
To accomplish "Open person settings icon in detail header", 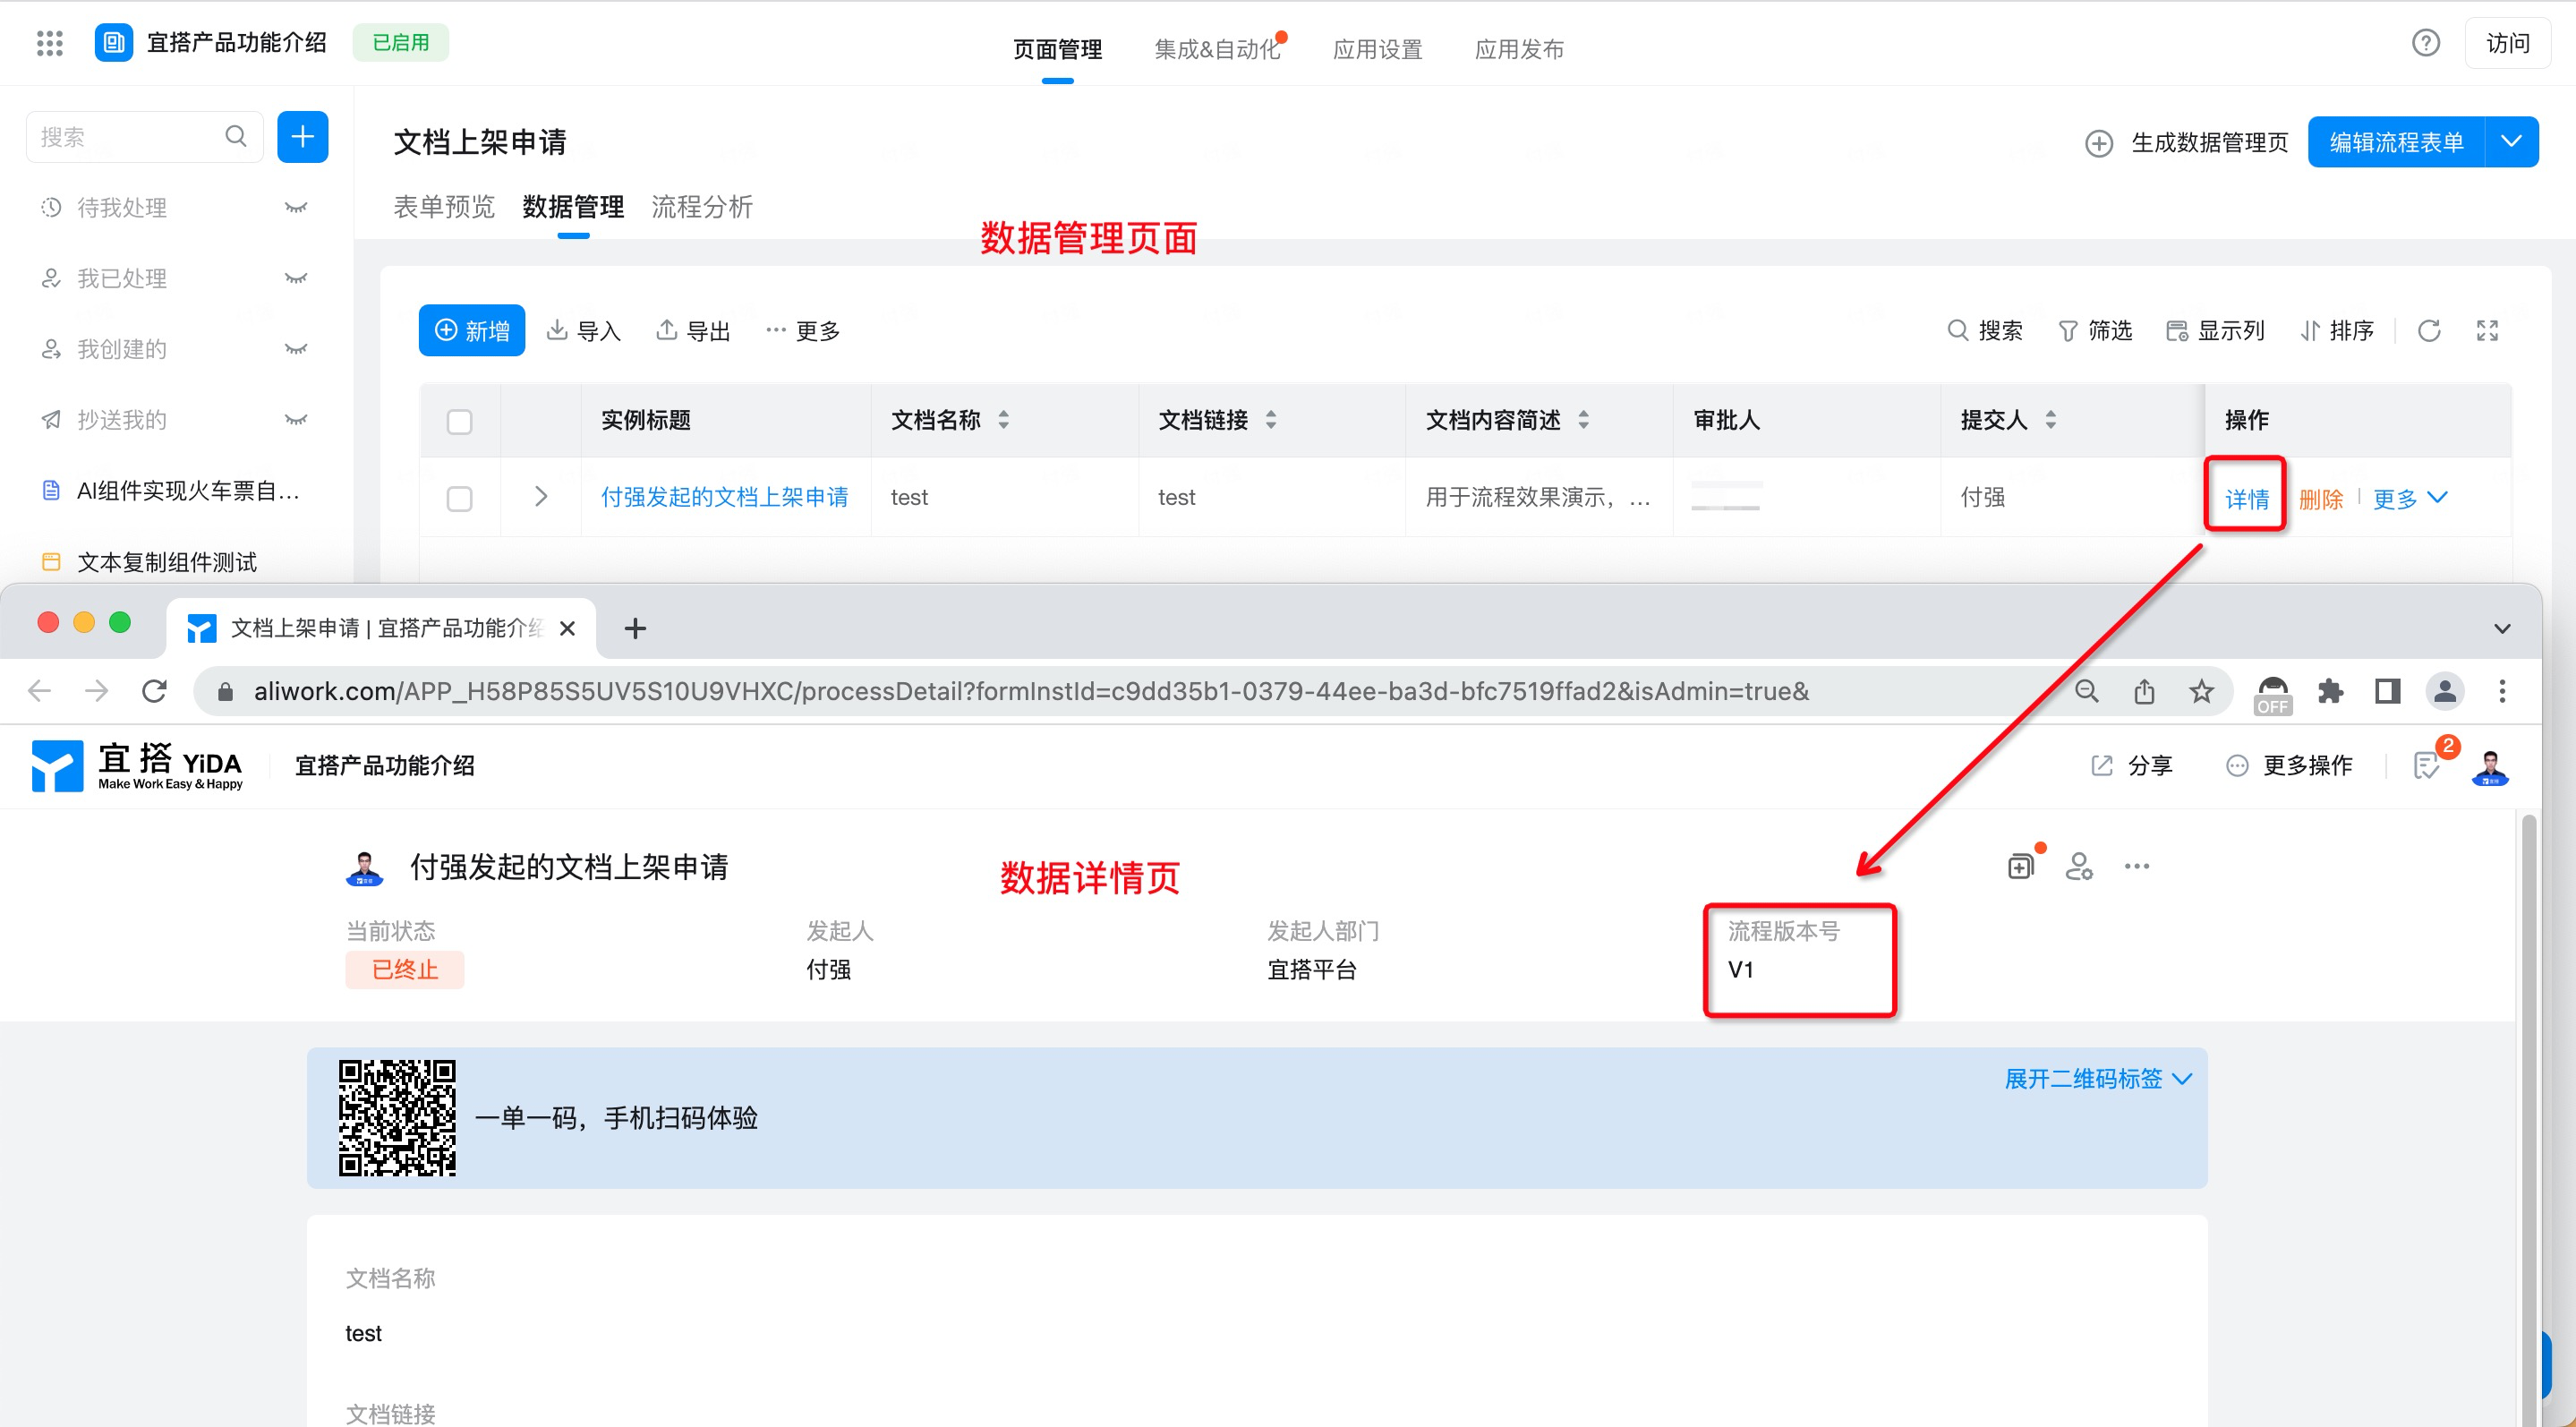I will coord(2079,866).
